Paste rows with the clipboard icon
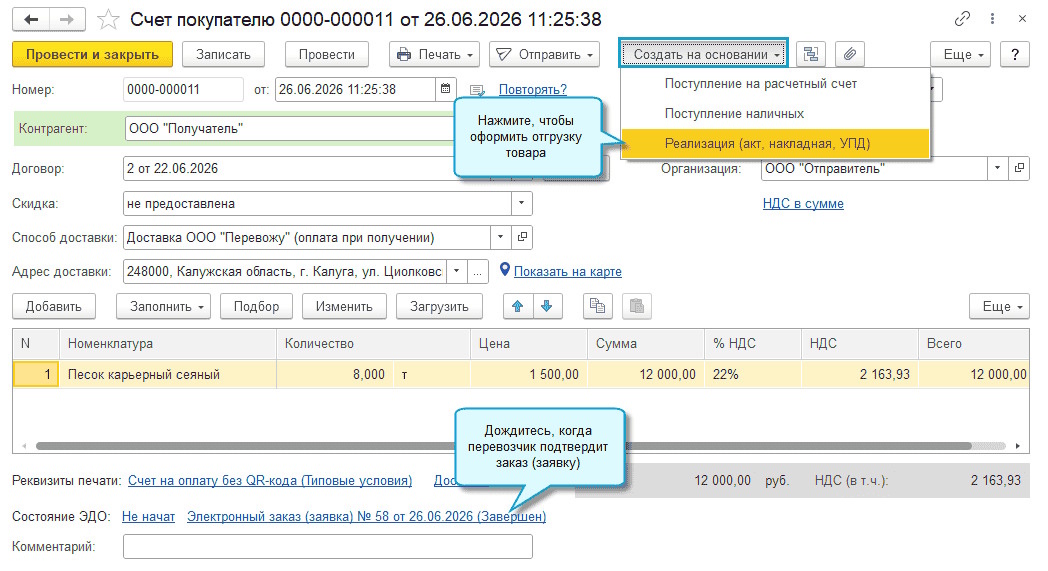 click(x=637, y=306)
